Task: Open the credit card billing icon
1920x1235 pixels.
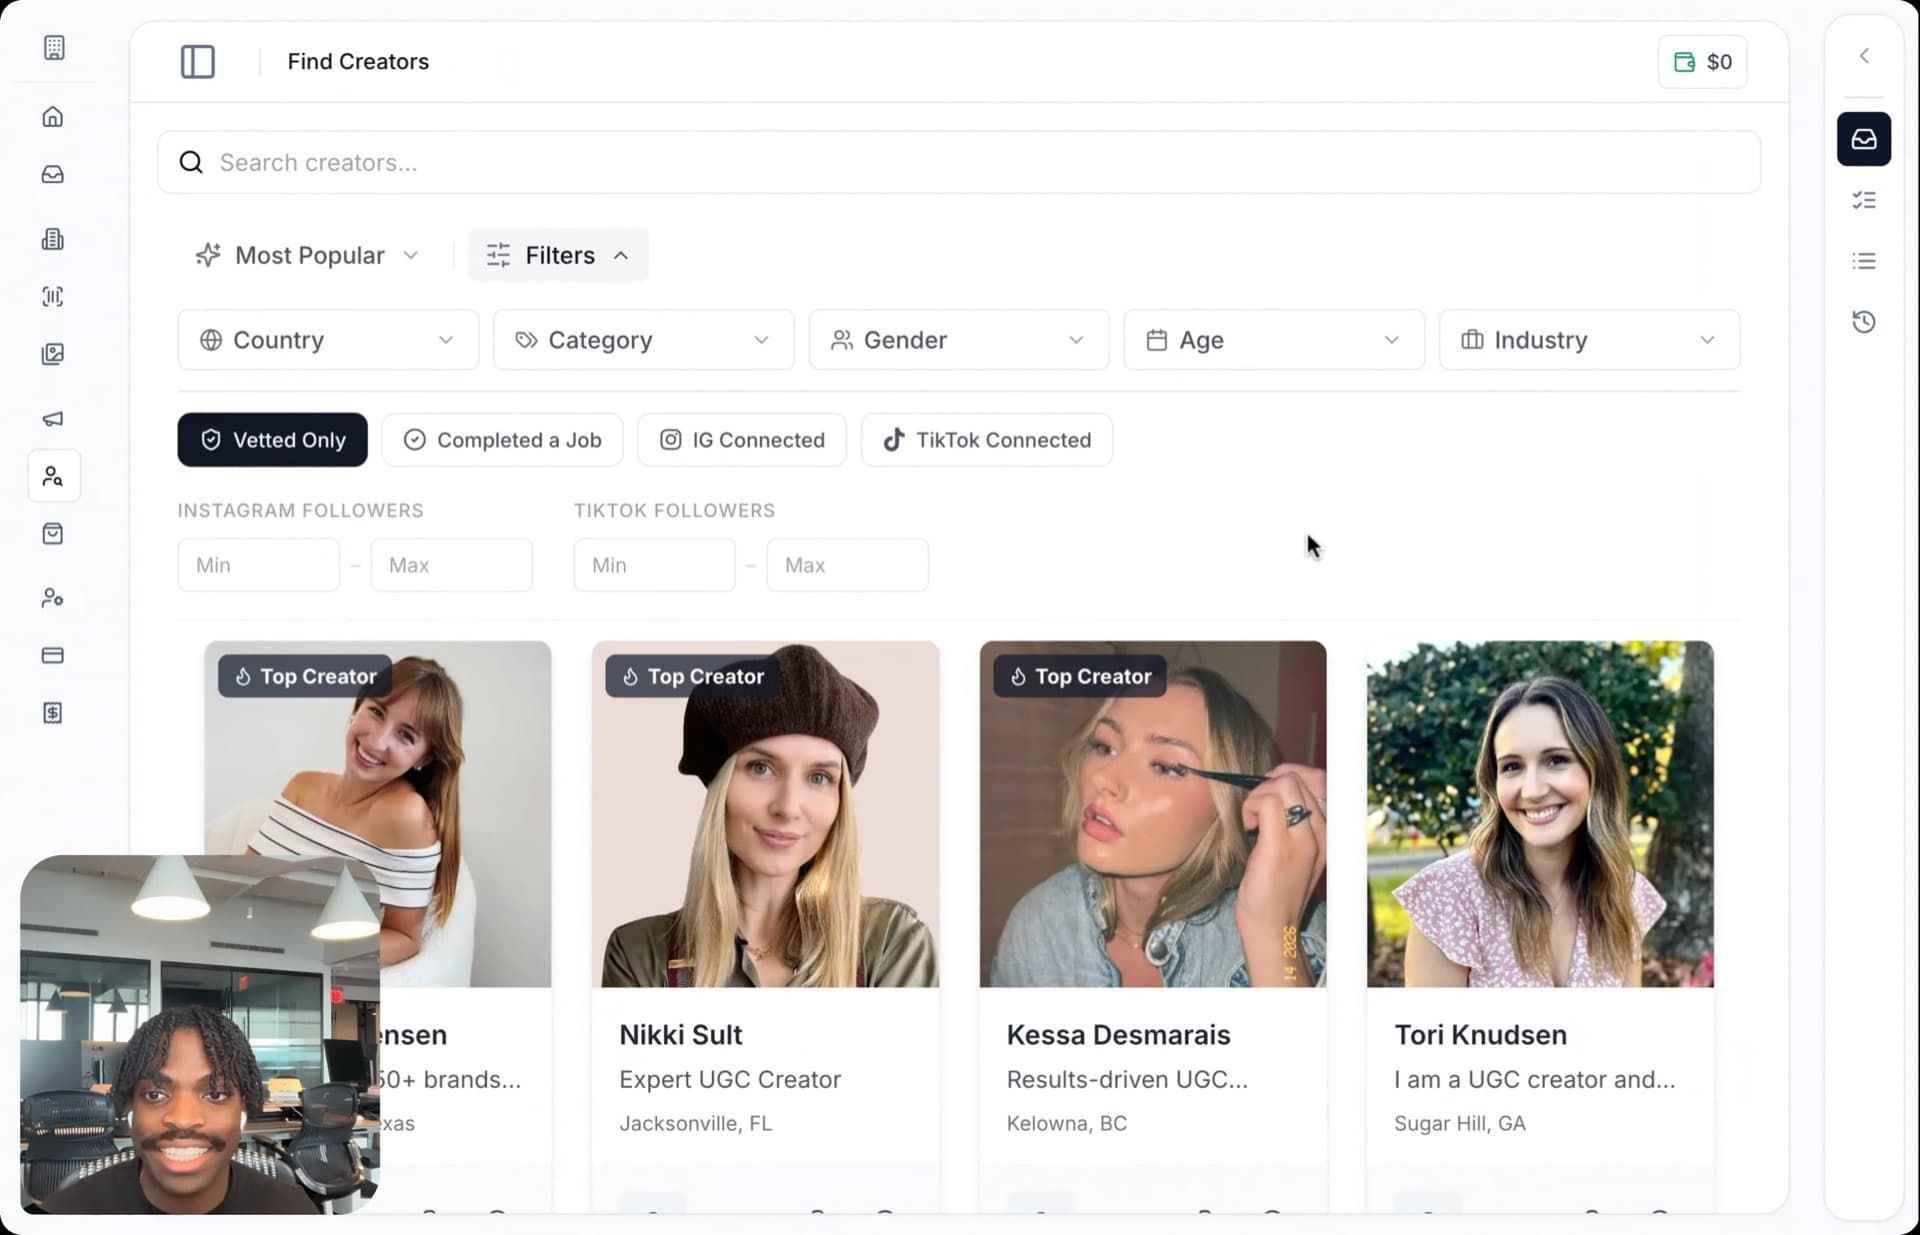Action: point(53,655)
